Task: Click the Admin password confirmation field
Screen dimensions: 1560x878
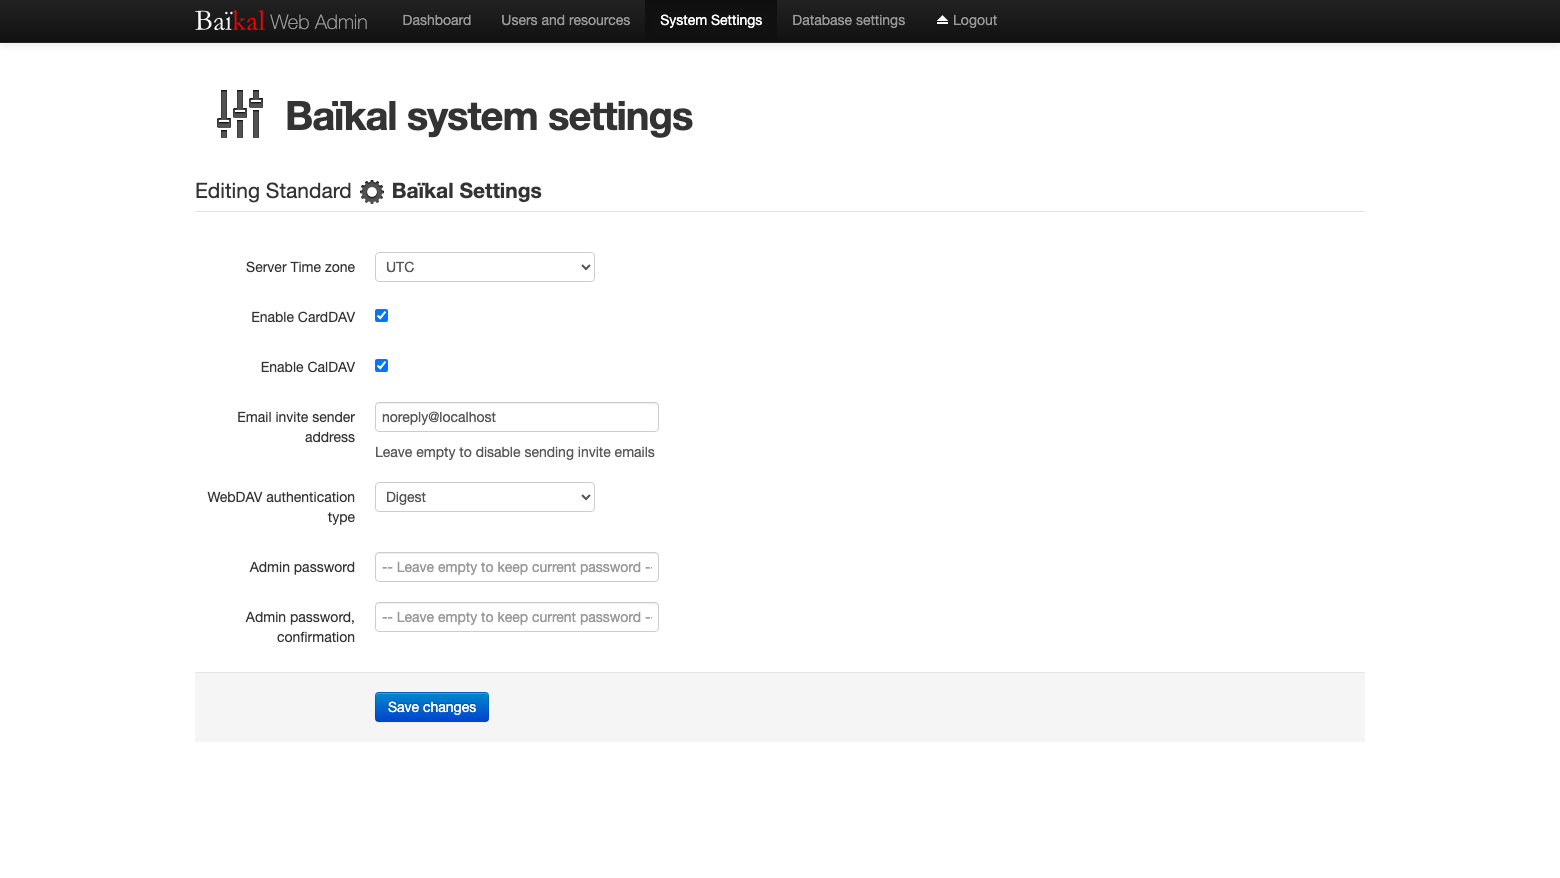Action: click(x=517, y=617)
